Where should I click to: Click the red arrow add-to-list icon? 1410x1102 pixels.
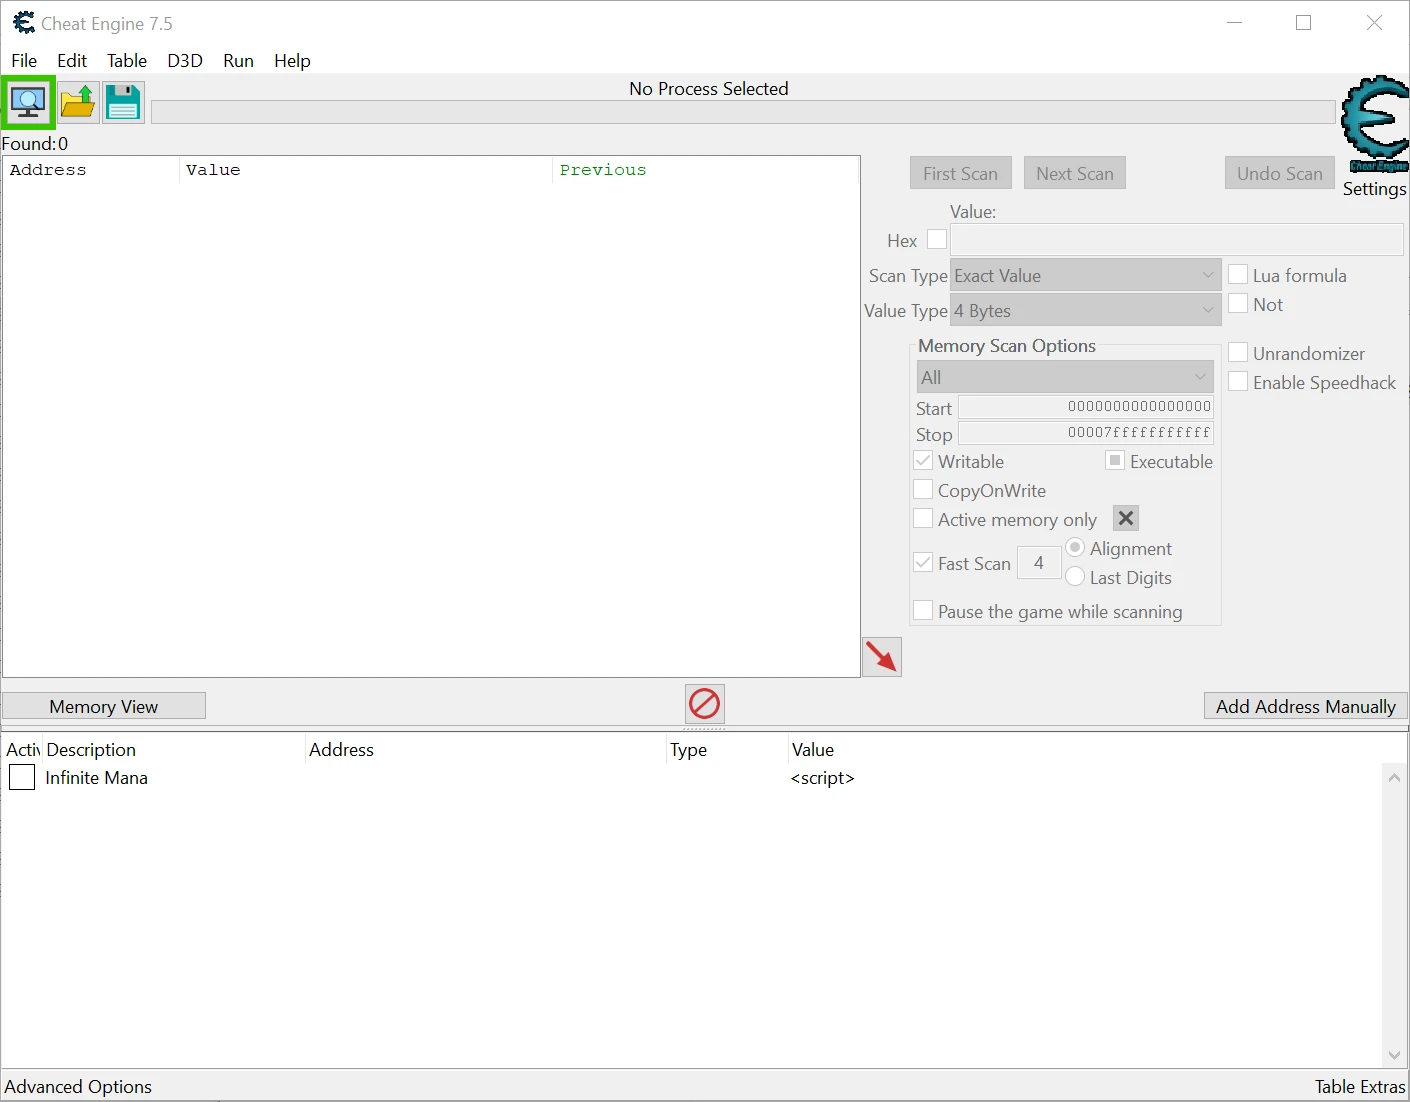[882, 657]
